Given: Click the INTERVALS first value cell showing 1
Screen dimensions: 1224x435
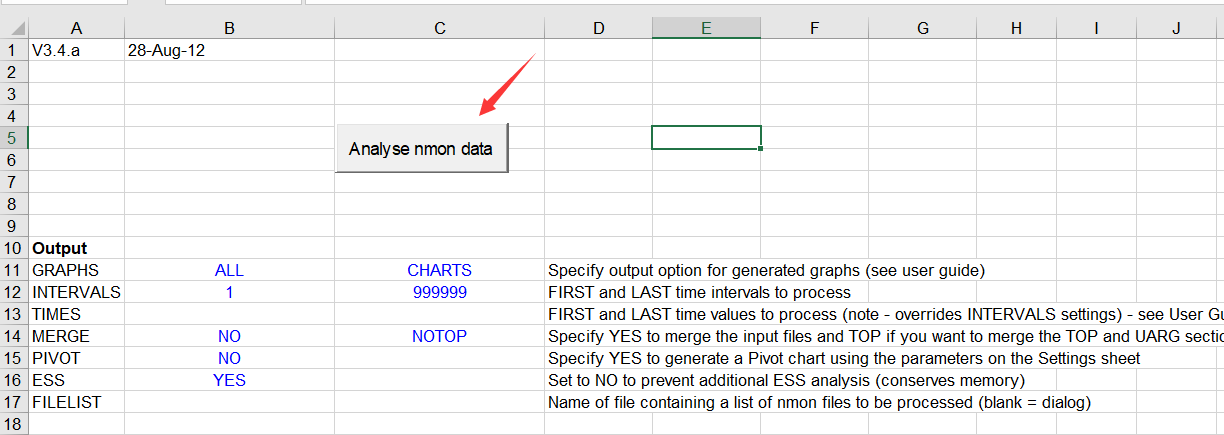Looking at the screenshot, I should (229, 292).
